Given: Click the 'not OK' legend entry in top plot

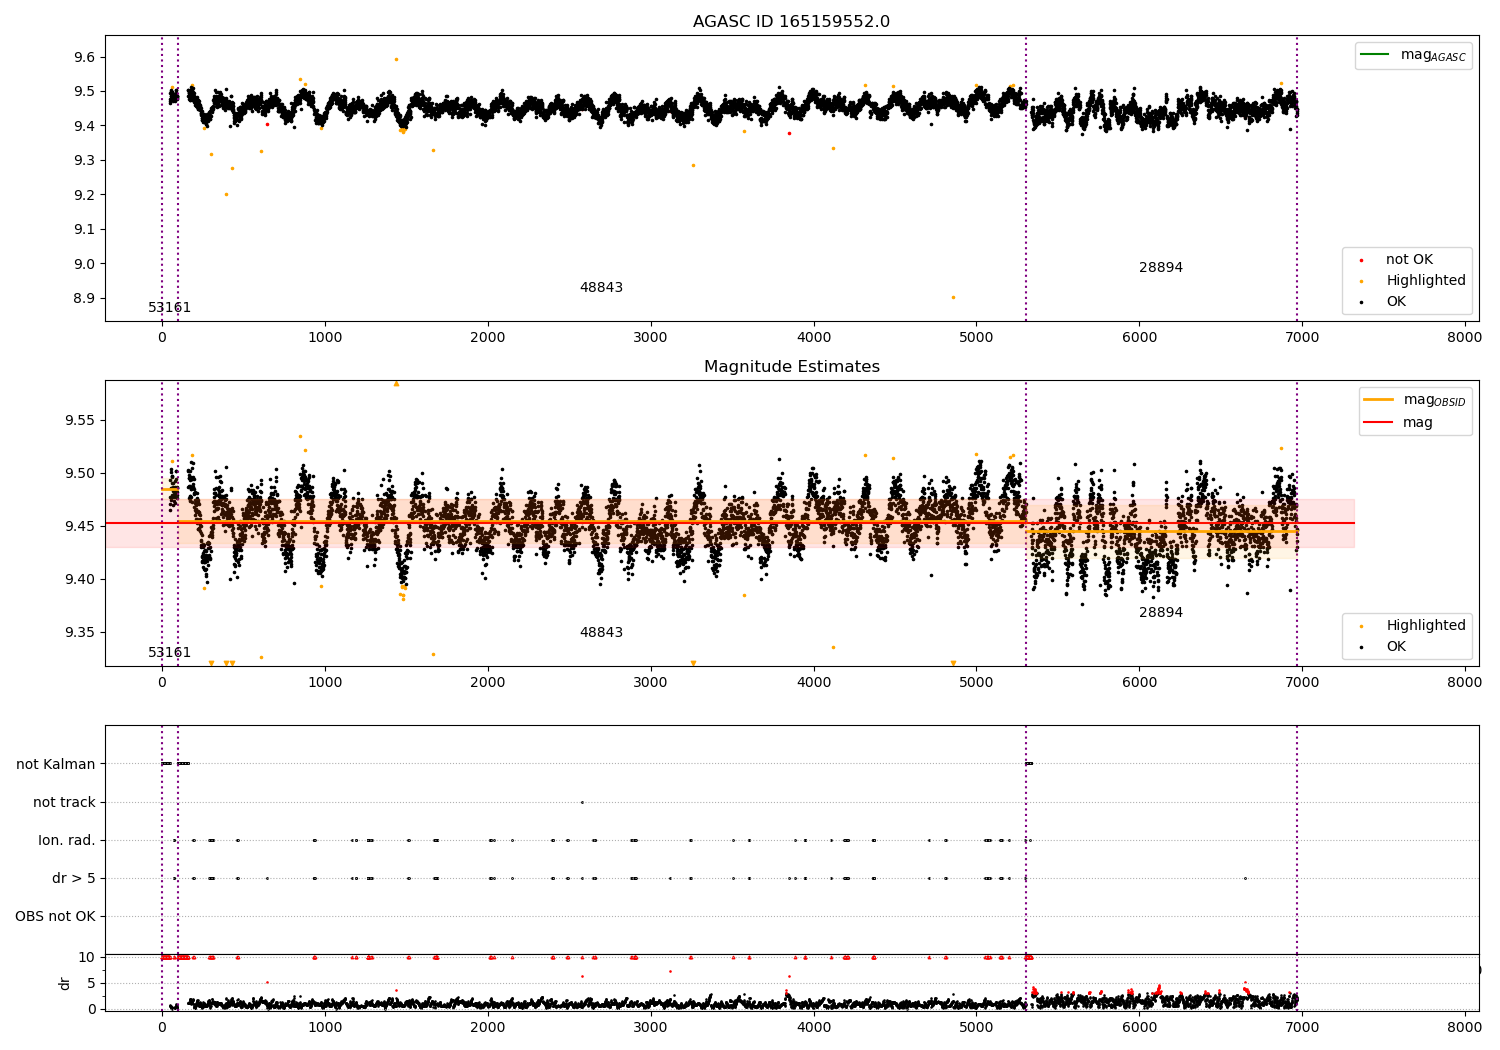Looking at the screenshot, I should (x=1409, y=260).
